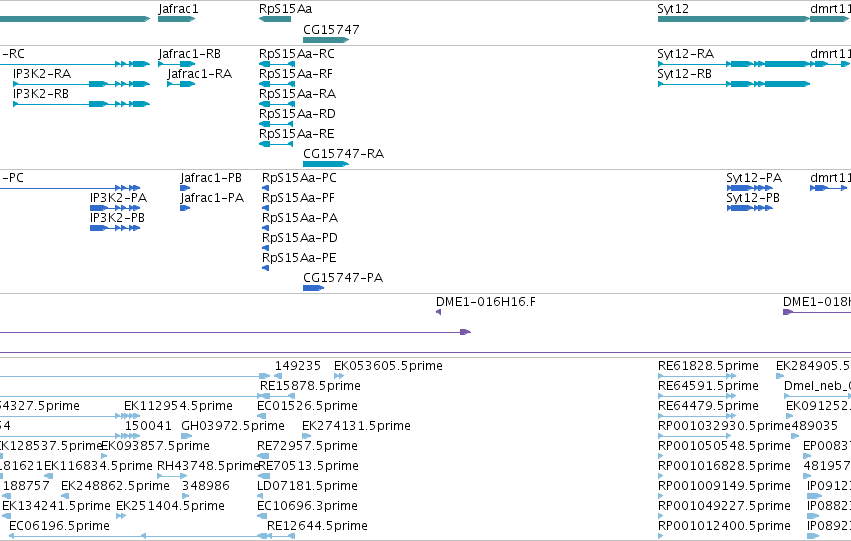Click the RpS15Aa-RD transcript label
Image resolution: width=851 pixels, height=541 pixels.
pyautogui.click(x=297, y=114)
